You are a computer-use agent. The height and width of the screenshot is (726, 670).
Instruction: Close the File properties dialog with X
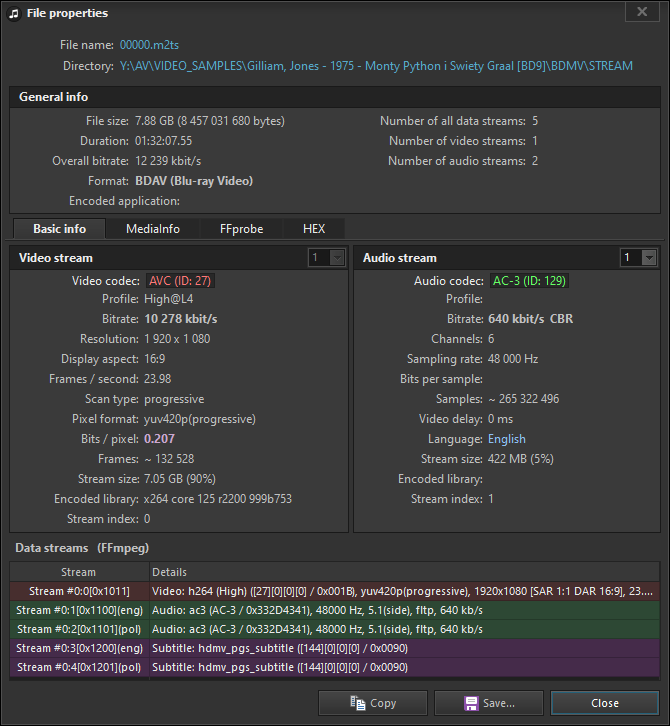click(x=641, y=12)
